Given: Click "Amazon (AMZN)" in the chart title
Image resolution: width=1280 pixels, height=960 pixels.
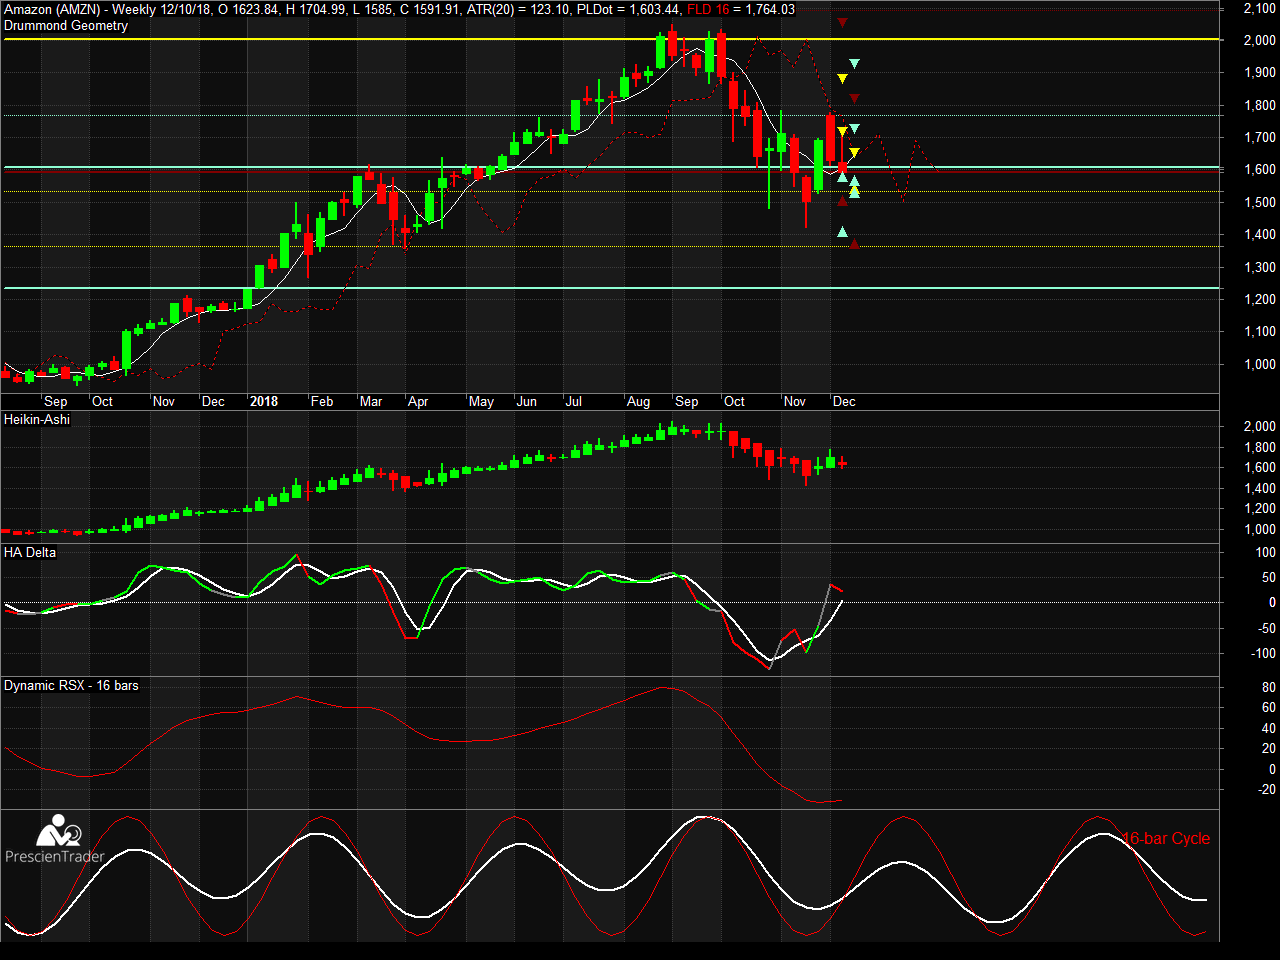Looking at the screenshot, I should click(52, 10).
